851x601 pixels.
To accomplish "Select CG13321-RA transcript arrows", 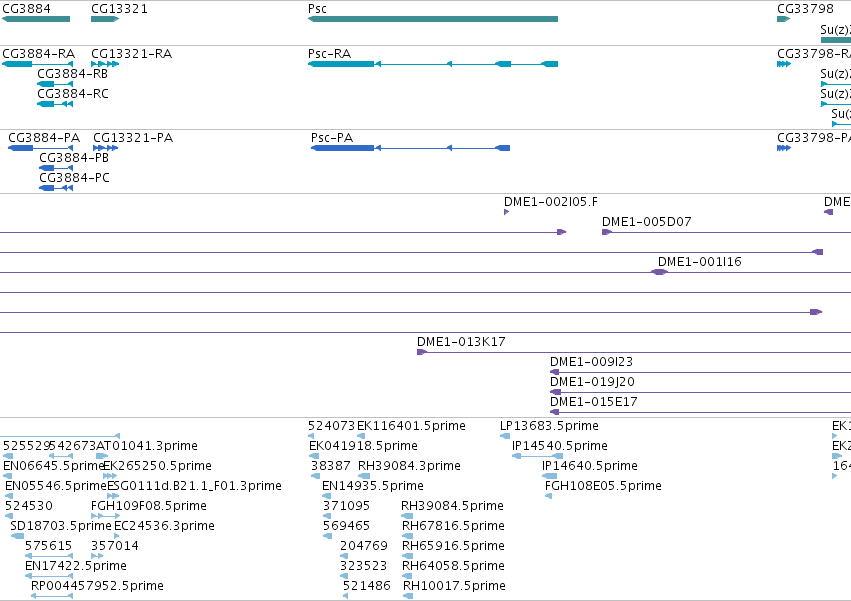I will coord(105,64).
